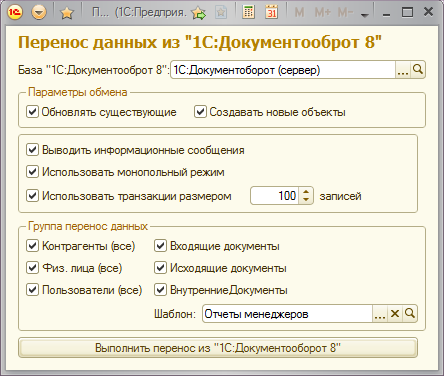
Task: Toggle ВнутренниеДокументы checkbox
Action: click(x=160, y=290)
